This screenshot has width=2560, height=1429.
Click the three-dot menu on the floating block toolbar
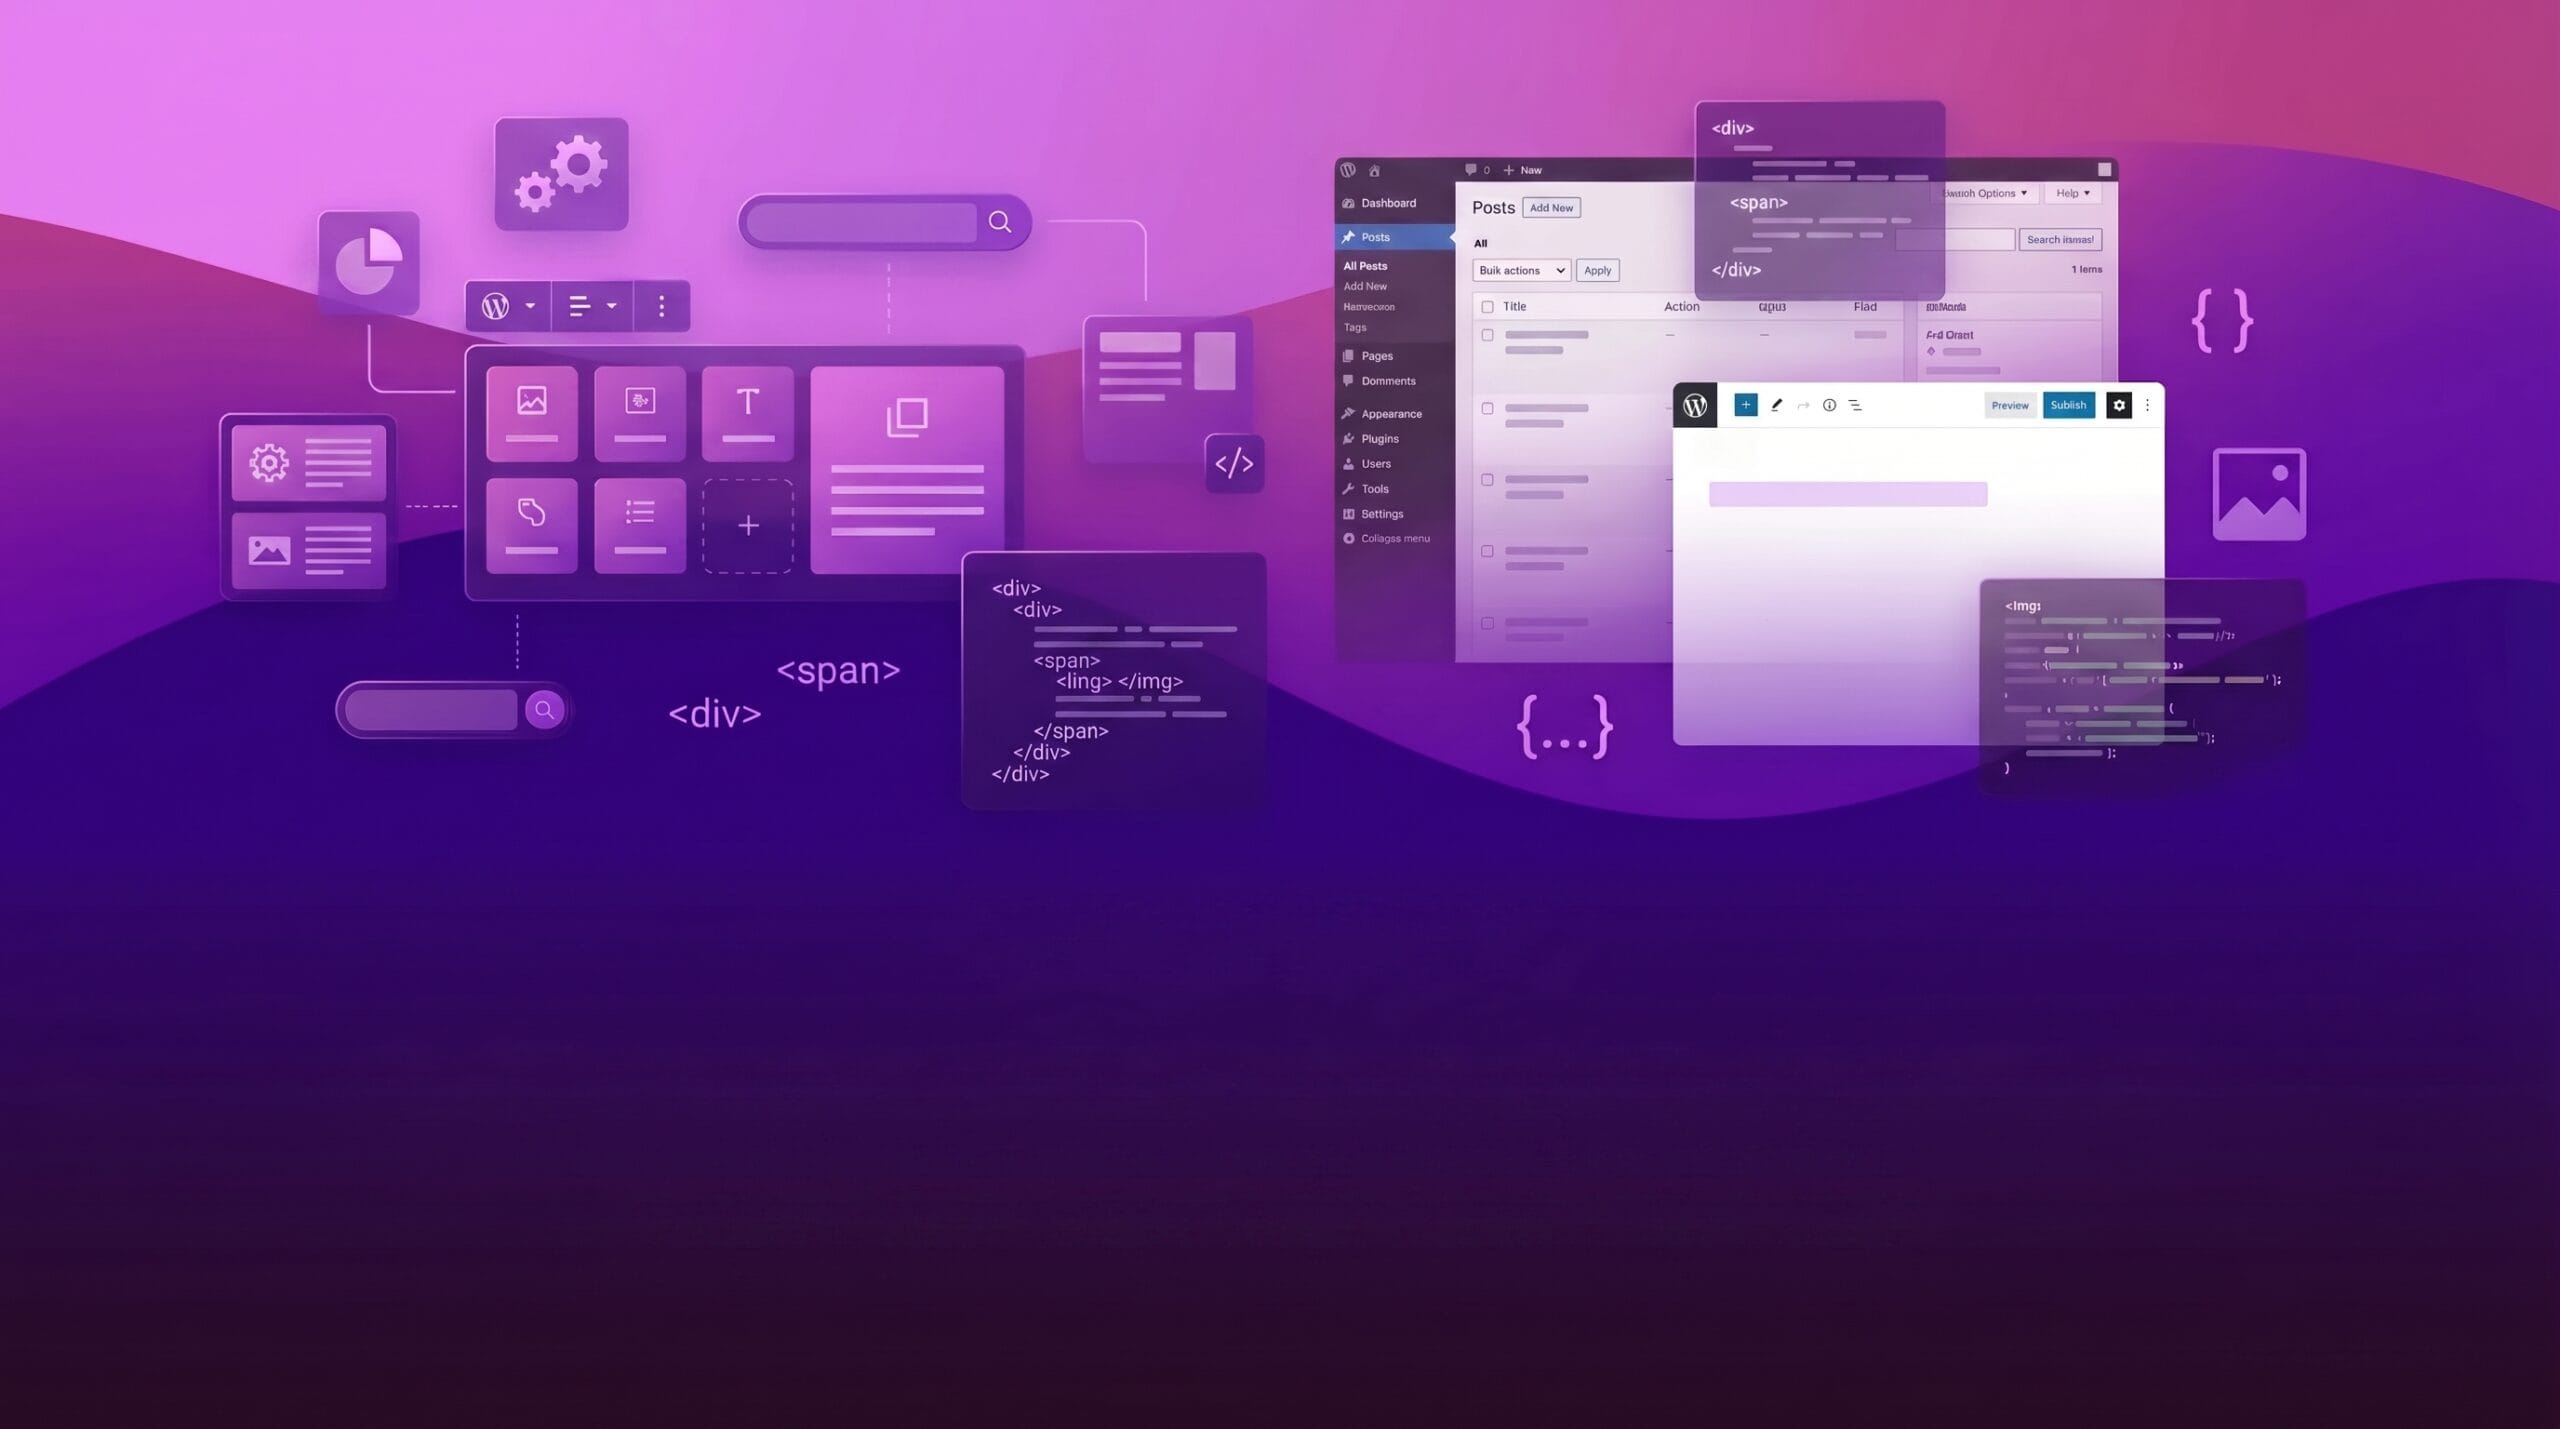pyautogui.click(x=661, y=306)
